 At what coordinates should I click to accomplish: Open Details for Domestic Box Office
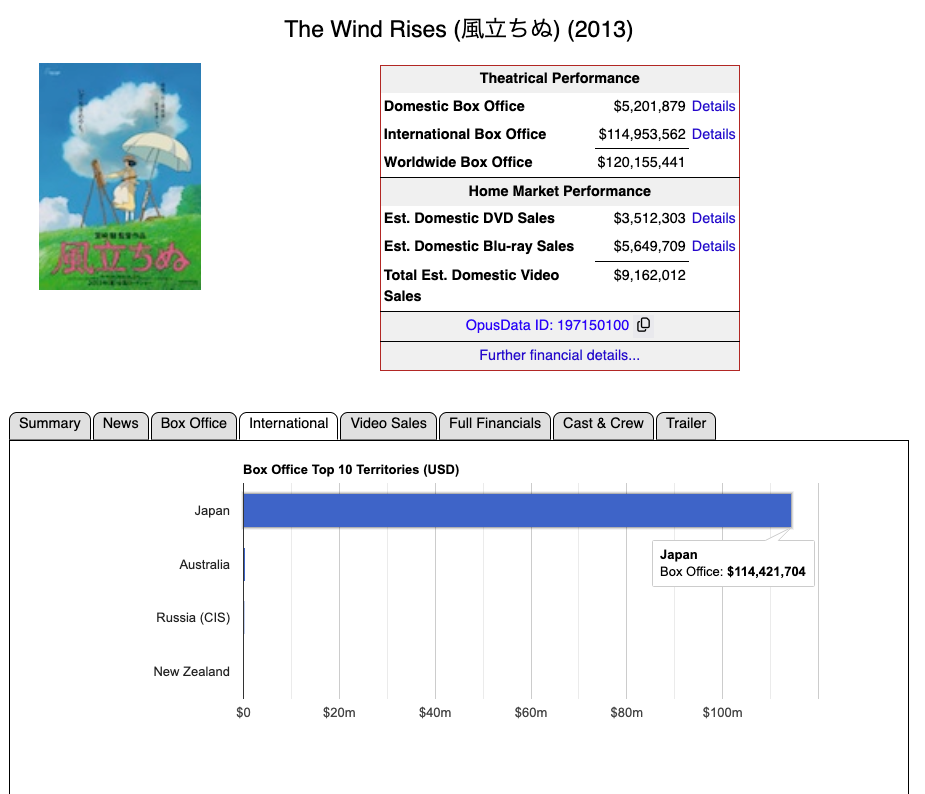[x=713, y=106]
